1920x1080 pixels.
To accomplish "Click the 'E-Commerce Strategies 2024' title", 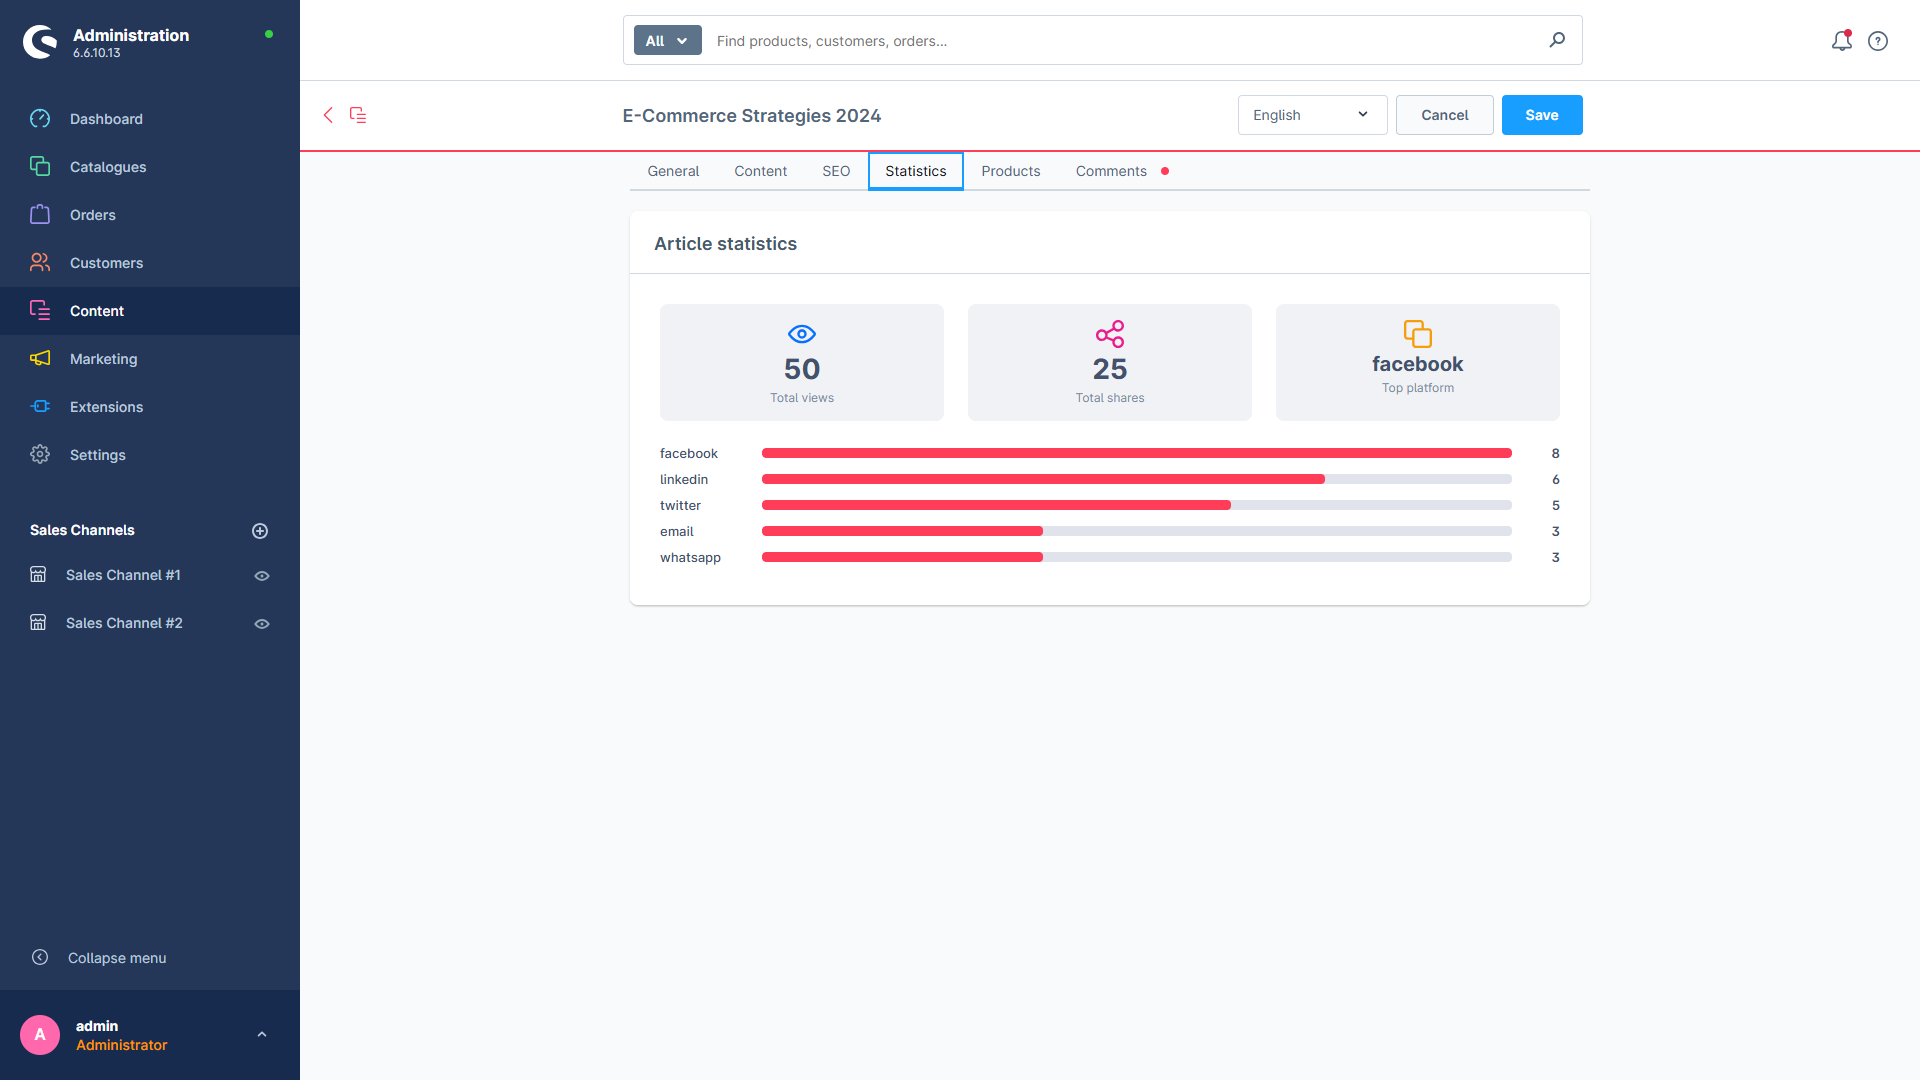I will pyautogui.click(x=752, y=116).
